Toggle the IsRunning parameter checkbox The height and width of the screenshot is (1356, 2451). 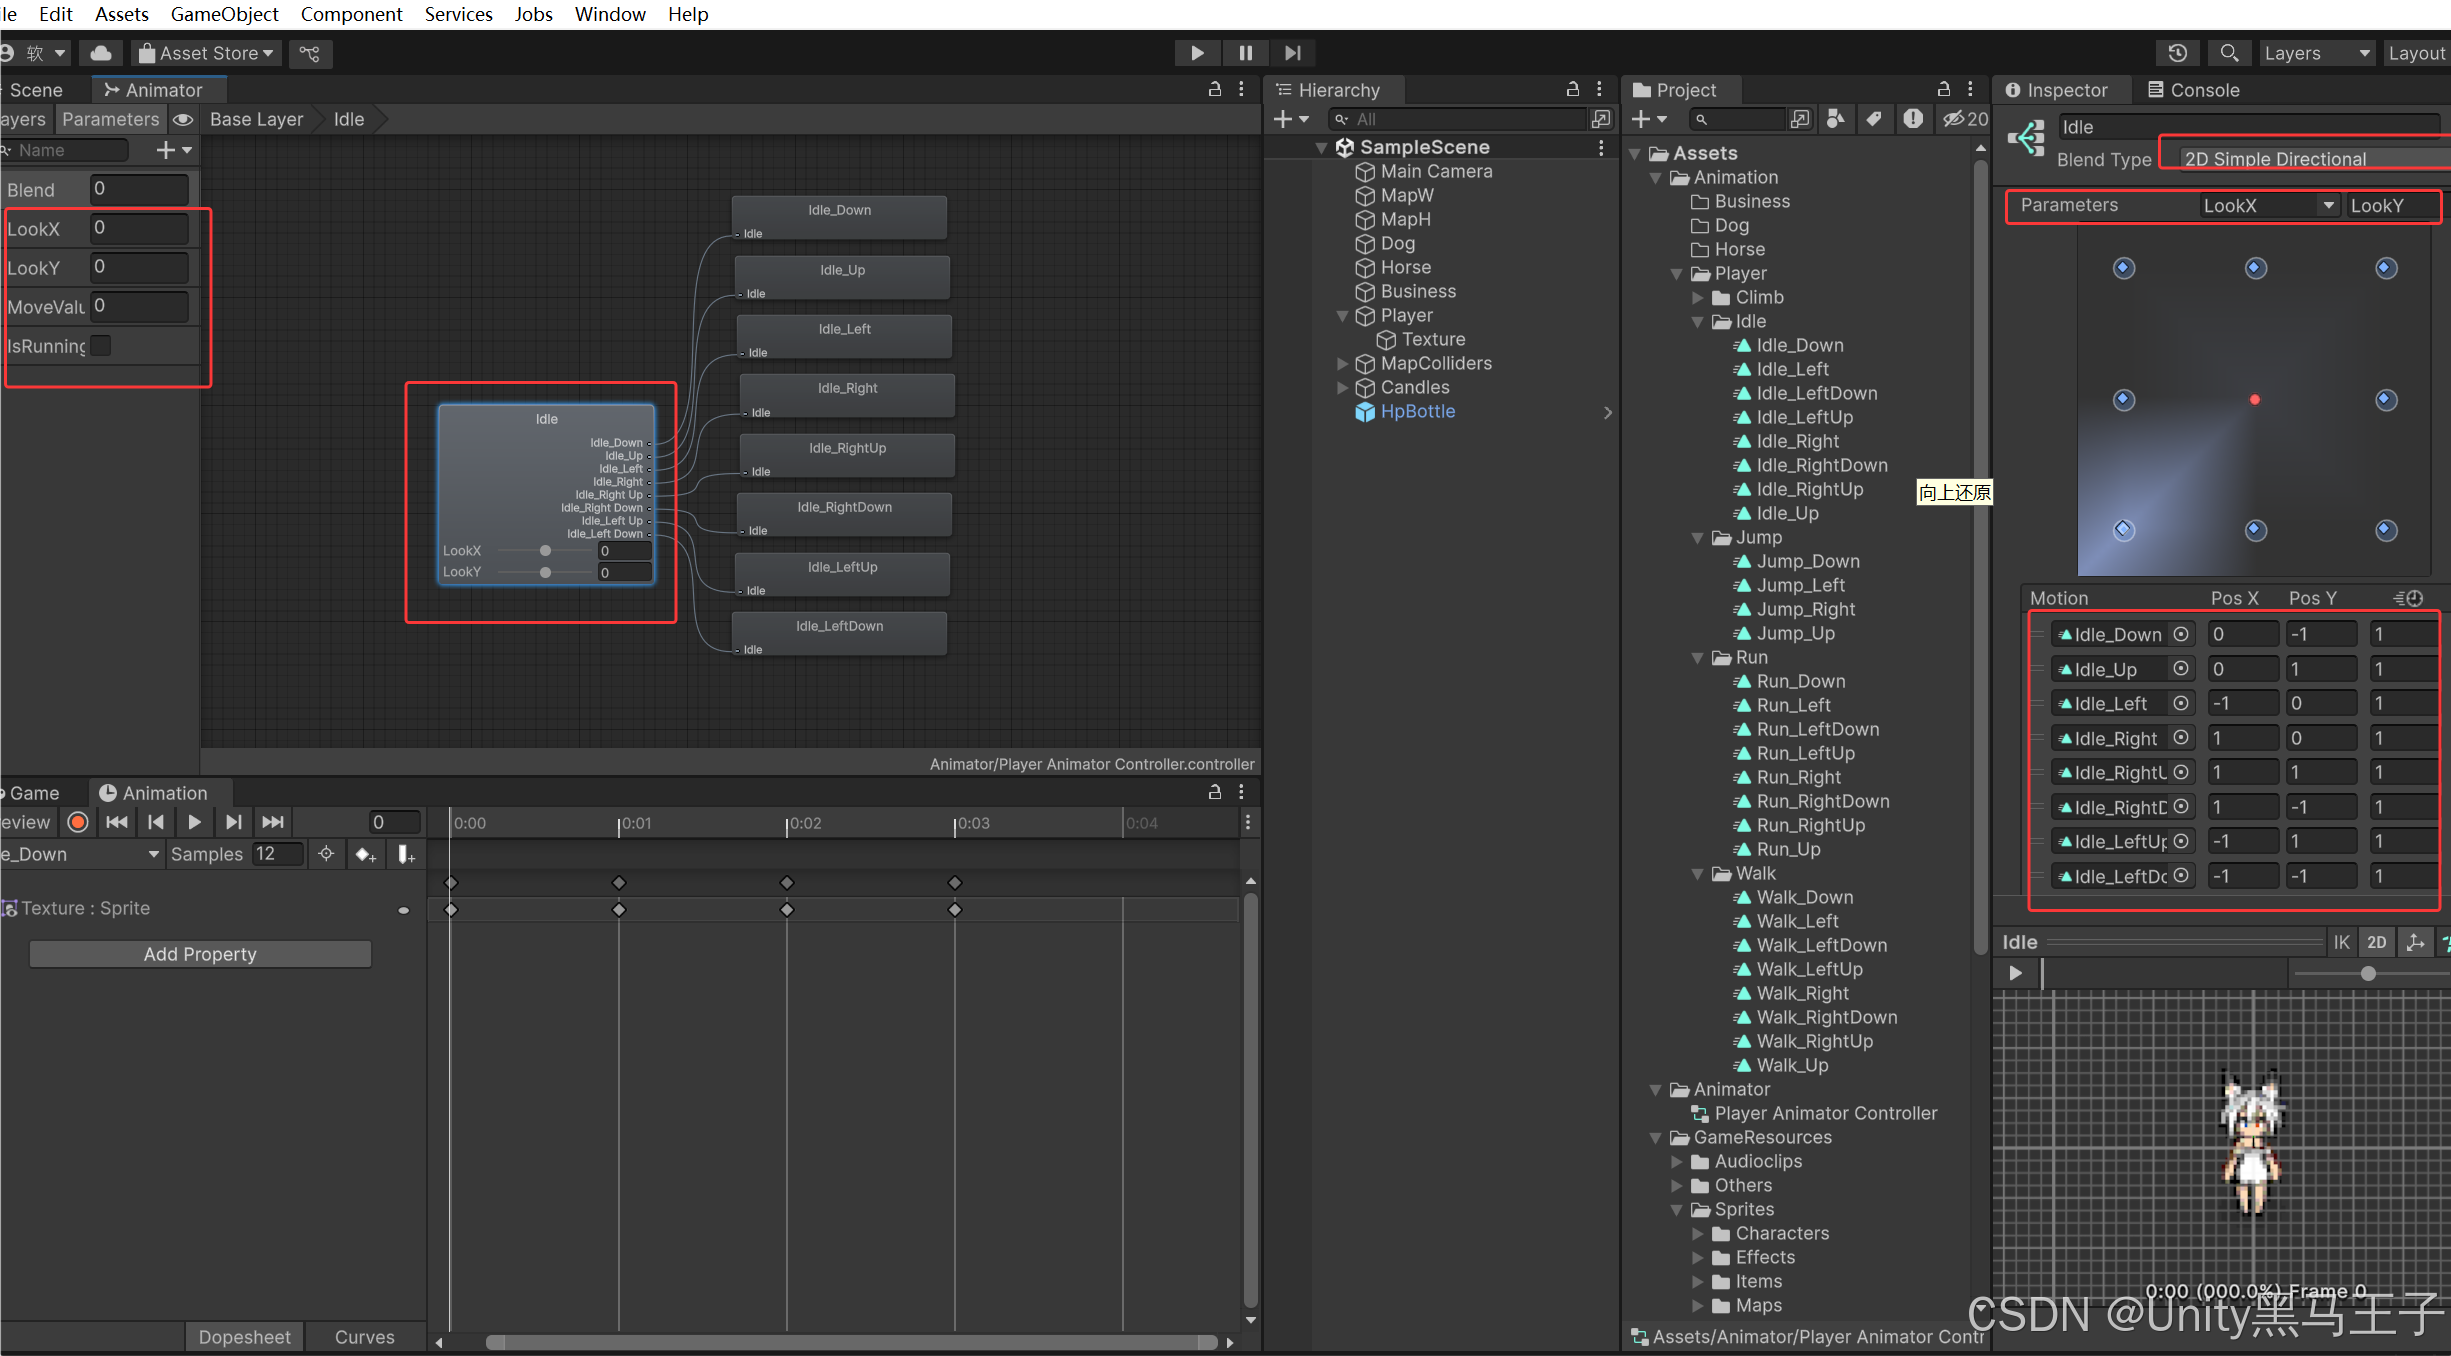[101, 346]
